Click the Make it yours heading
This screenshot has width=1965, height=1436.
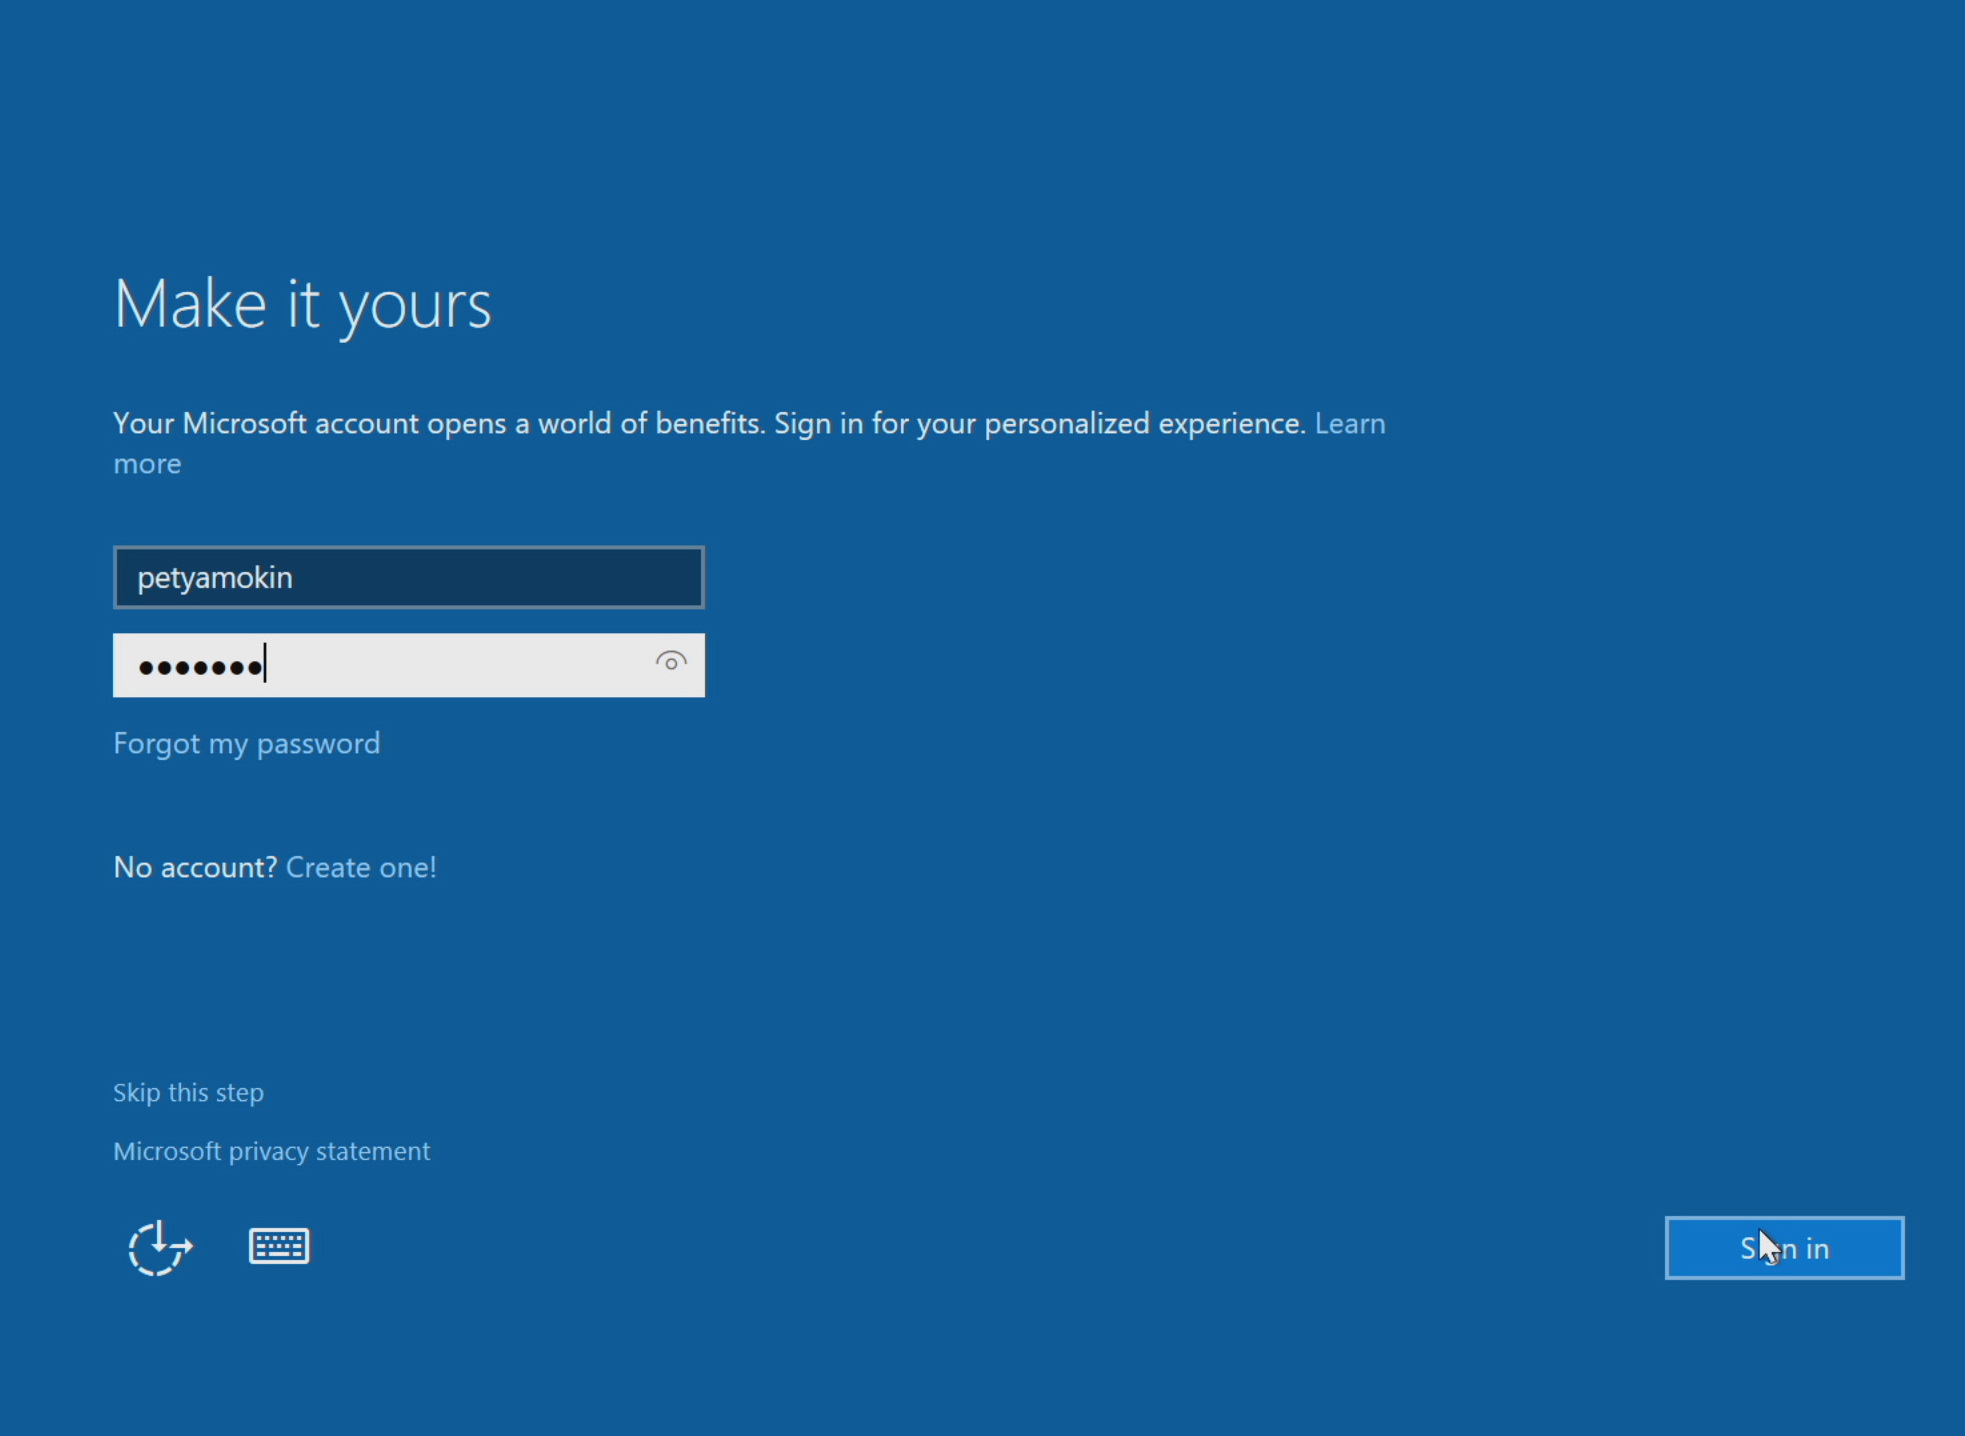(x=302, y=304)
